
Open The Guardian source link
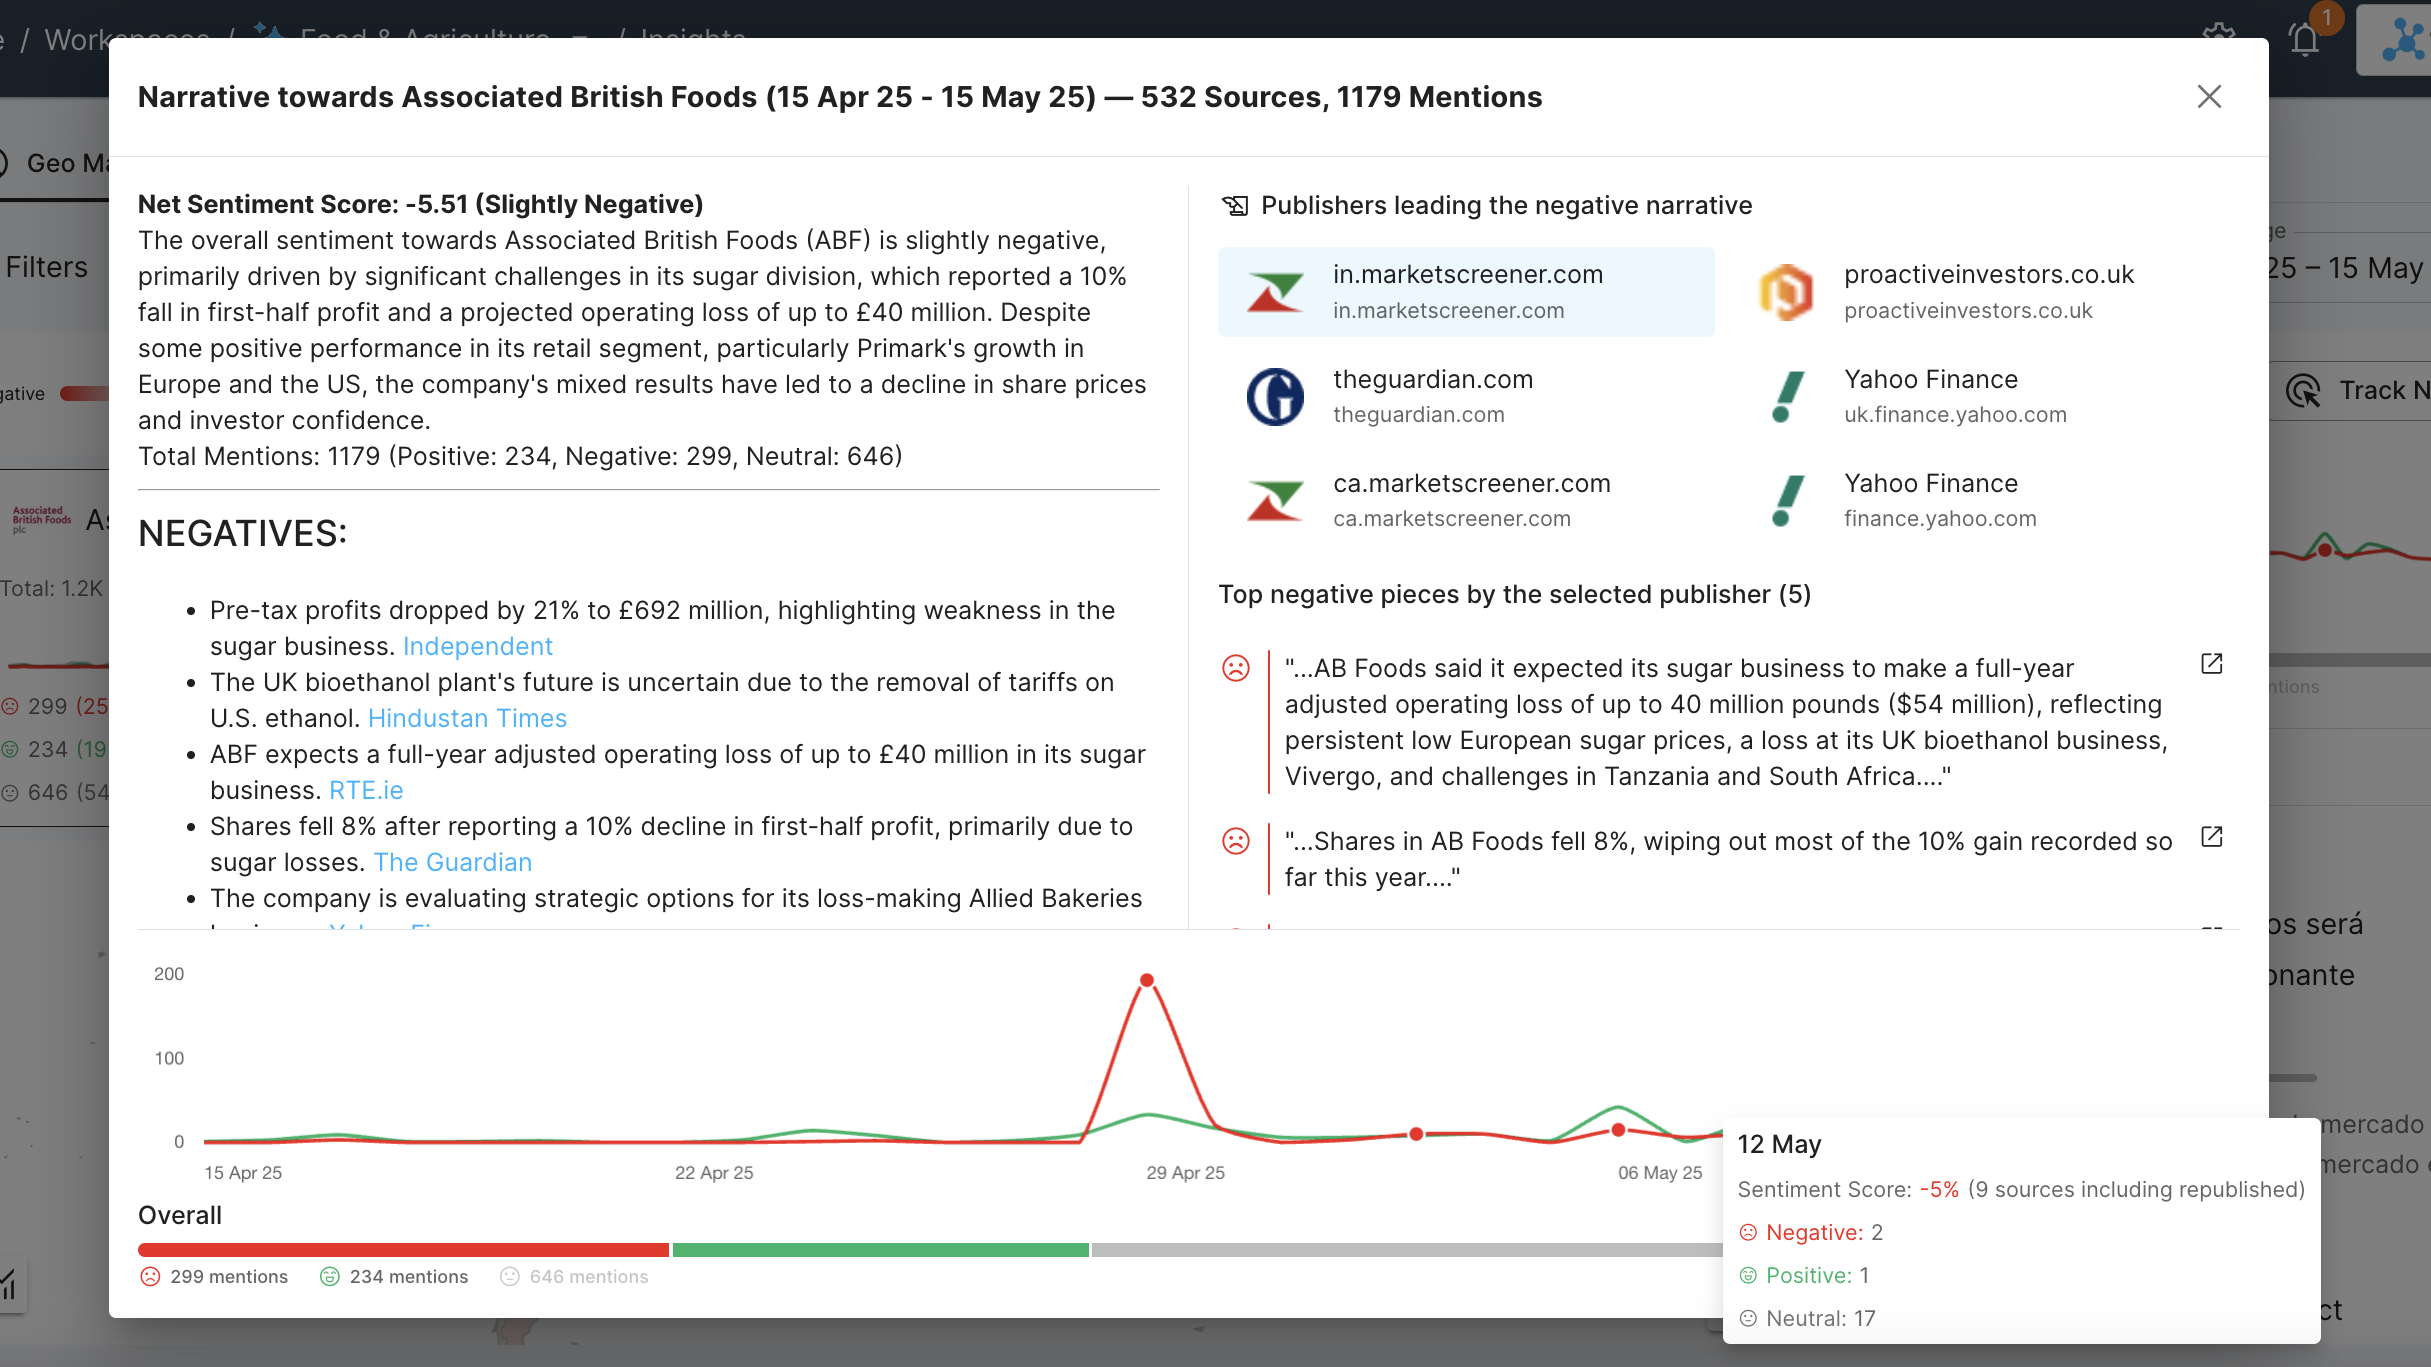452,863
